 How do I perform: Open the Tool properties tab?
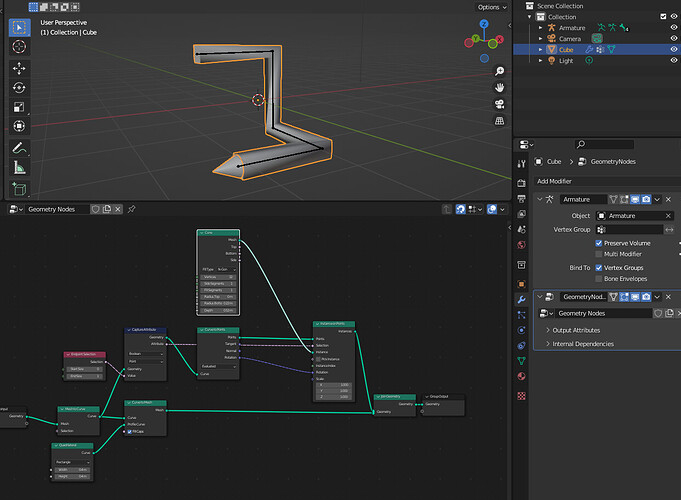(522, 164)
